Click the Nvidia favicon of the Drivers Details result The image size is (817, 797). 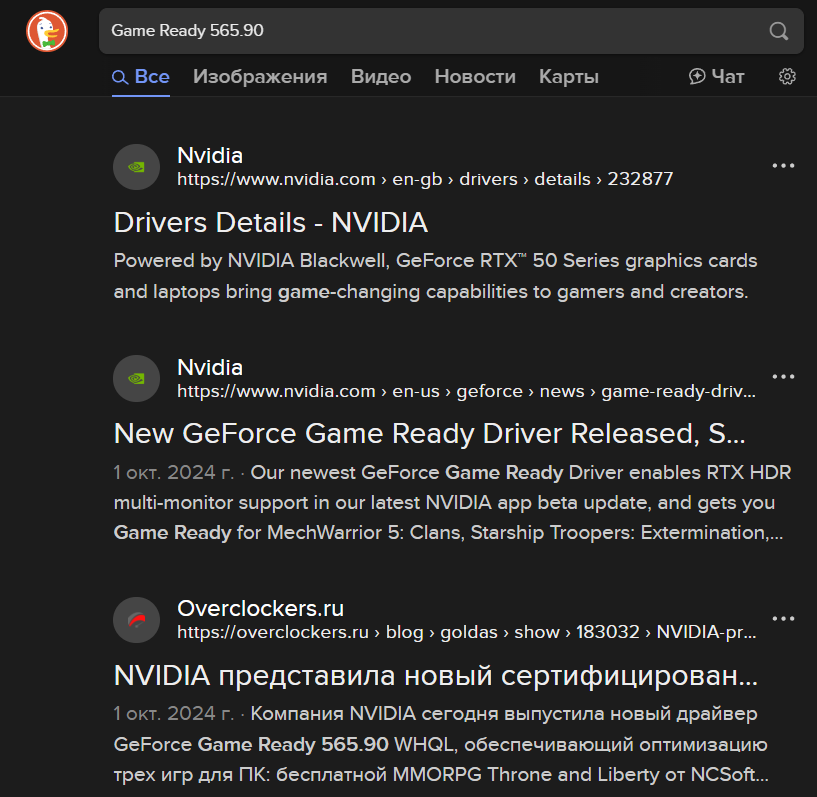137,167
